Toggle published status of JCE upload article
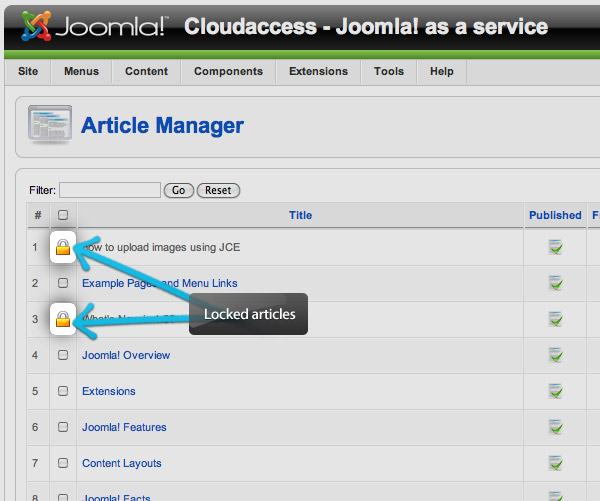The height and width of the screenshot is (501, 600). (x=555, y=247)
